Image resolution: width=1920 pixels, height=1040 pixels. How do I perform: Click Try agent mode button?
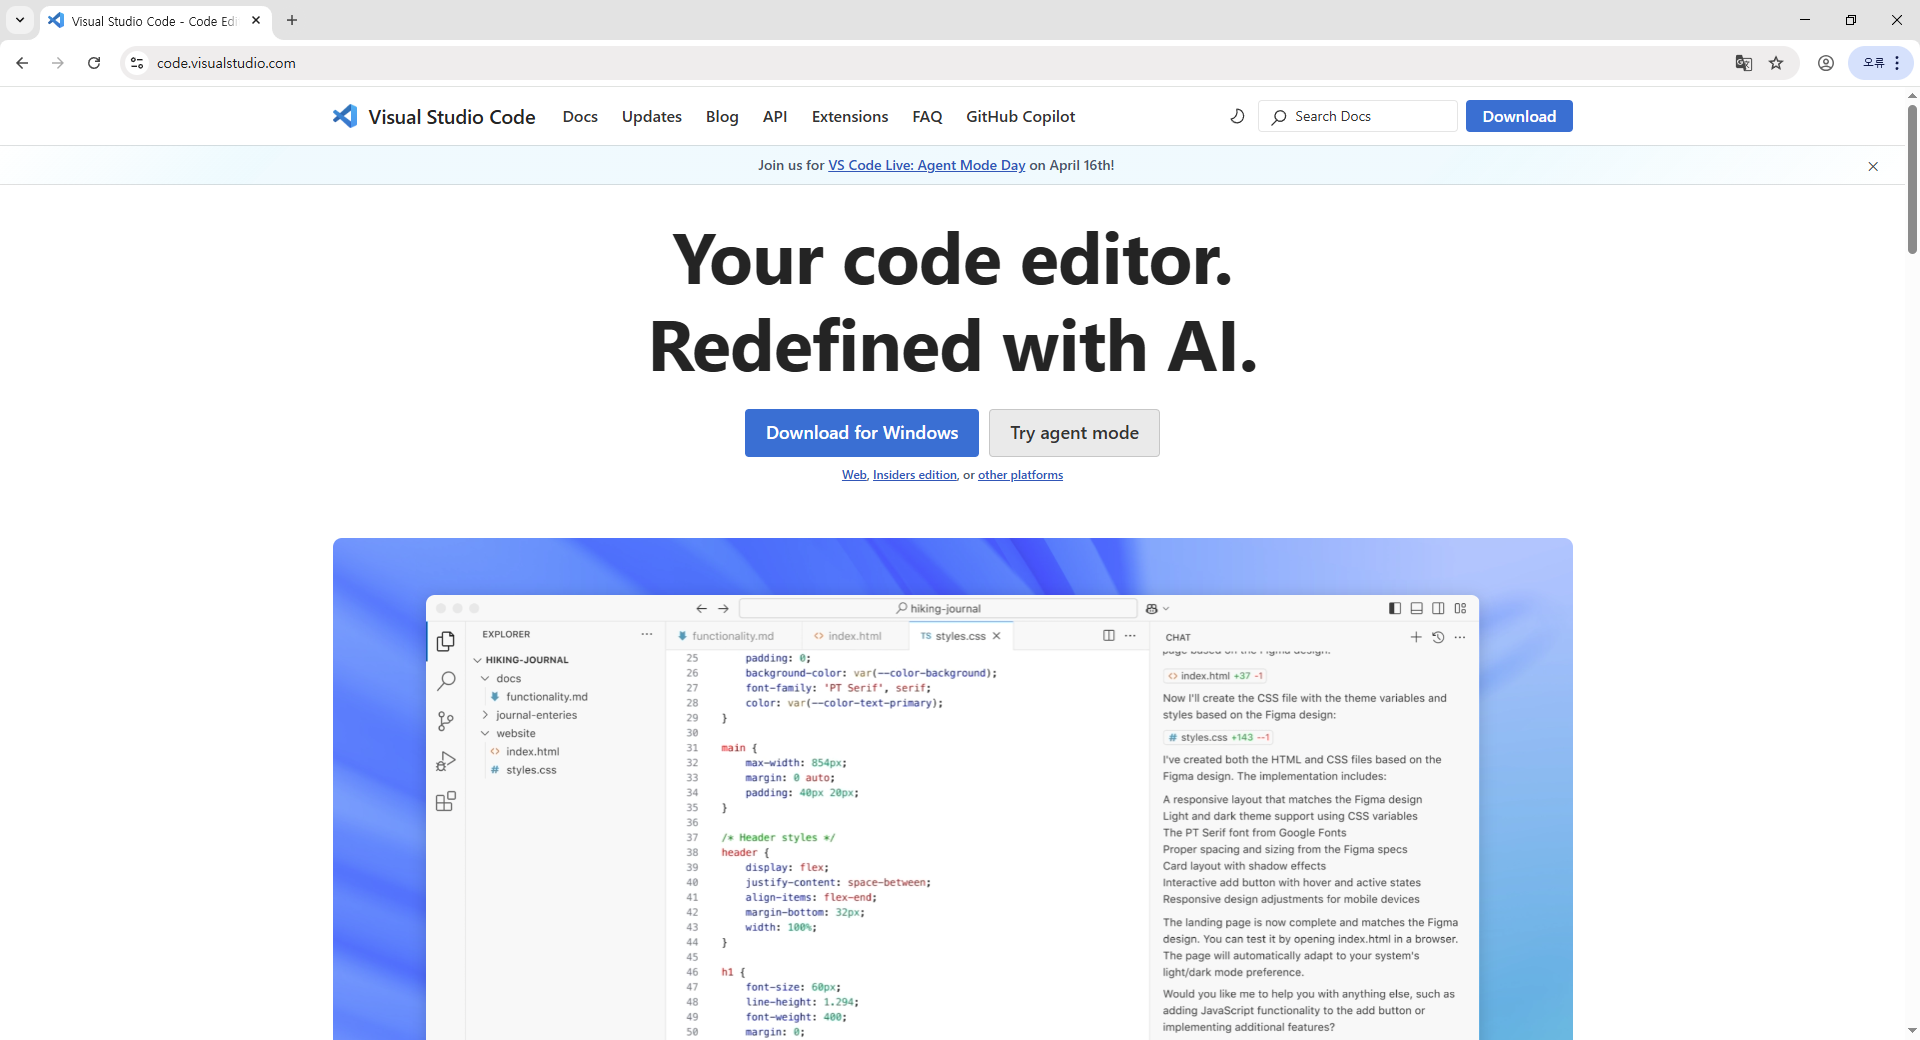(x=1074, y=433)
